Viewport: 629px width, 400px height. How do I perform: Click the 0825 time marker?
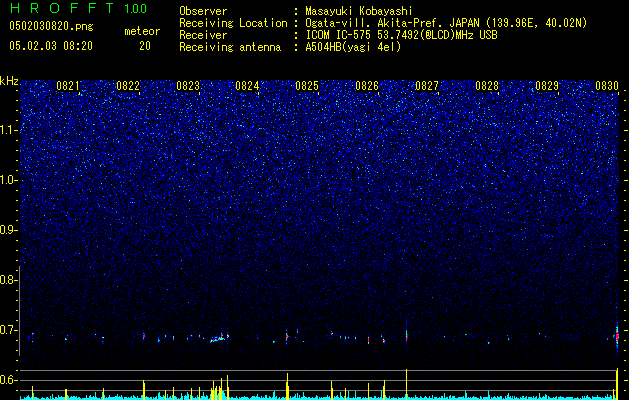pos(307,86)
